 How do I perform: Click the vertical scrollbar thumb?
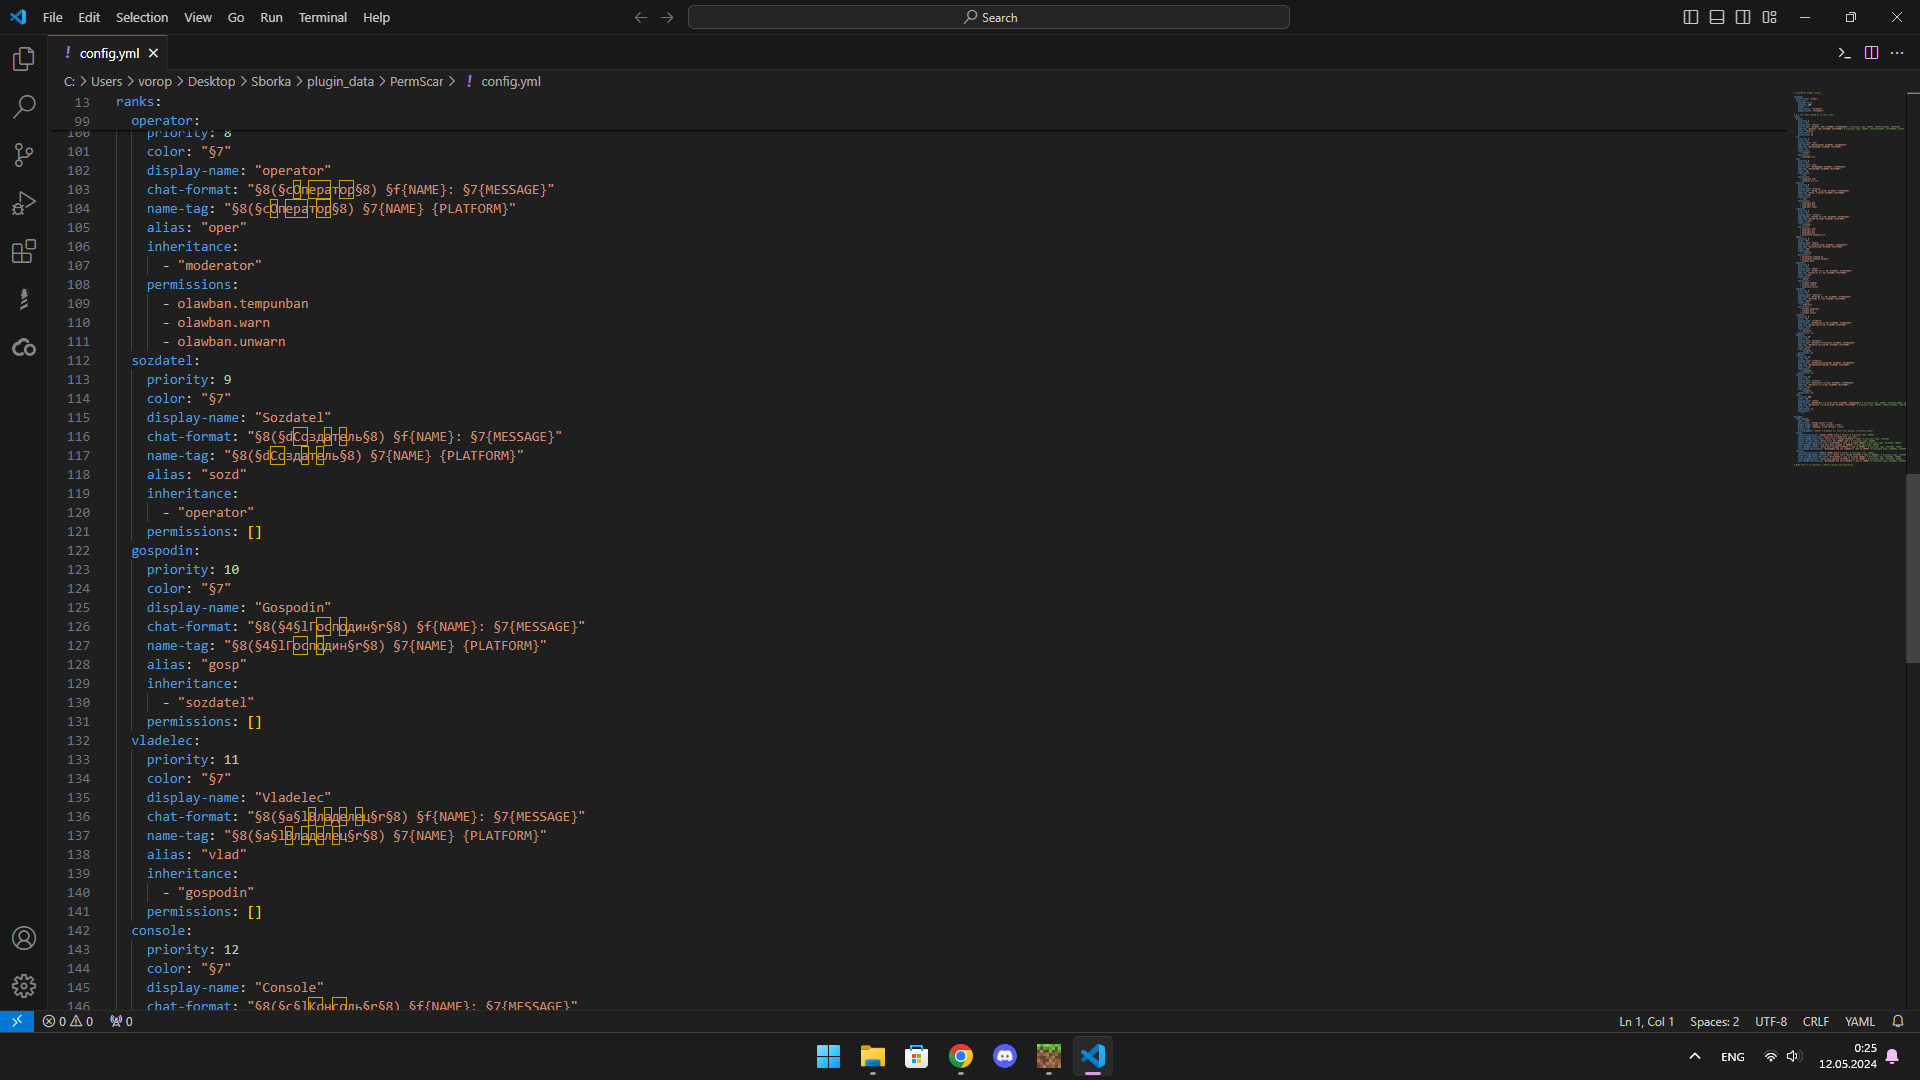point(1912,568)
